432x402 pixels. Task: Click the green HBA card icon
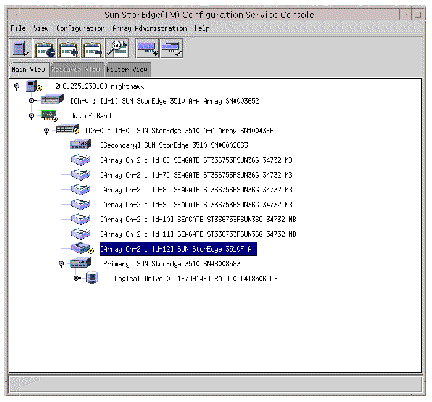point(49,116)
